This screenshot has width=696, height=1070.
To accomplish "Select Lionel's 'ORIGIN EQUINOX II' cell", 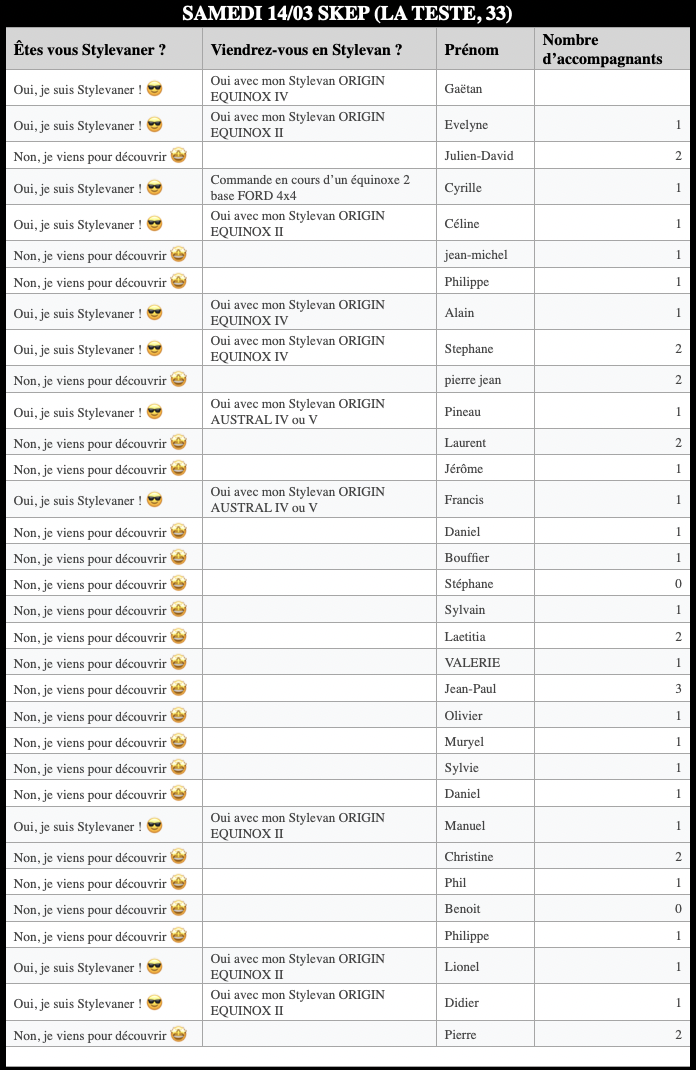I will pyautogui.click(x=297, y=966).
